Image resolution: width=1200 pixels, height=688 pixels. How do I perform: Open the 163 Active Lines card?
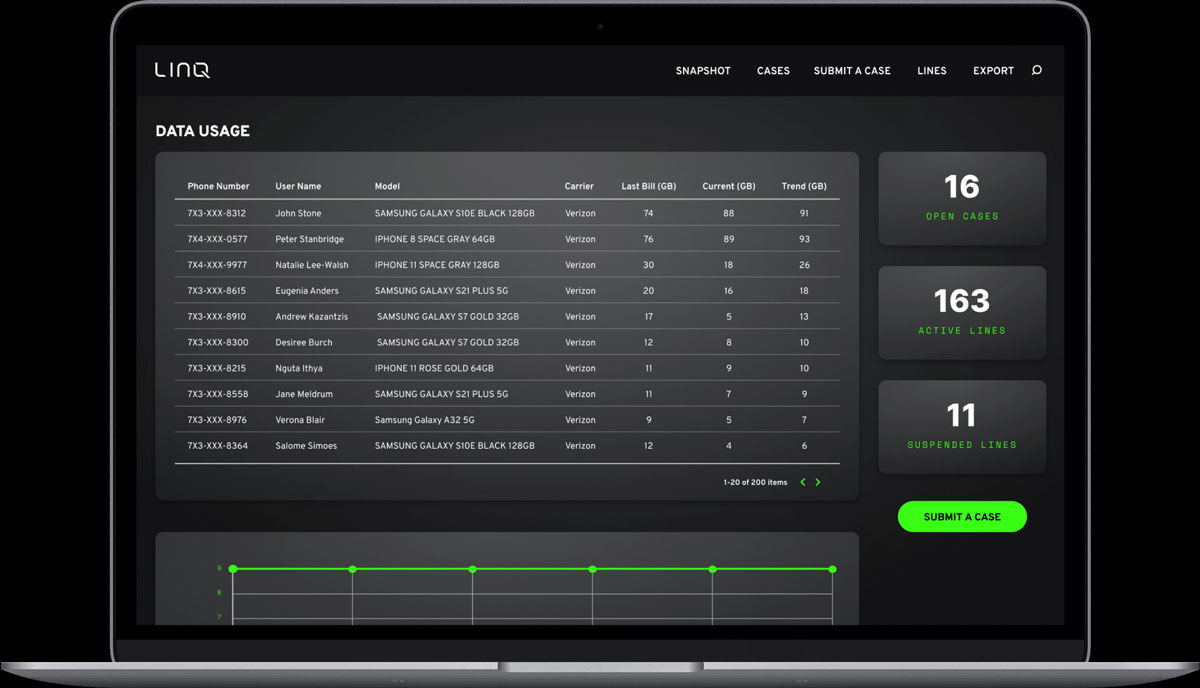(962, 312)
